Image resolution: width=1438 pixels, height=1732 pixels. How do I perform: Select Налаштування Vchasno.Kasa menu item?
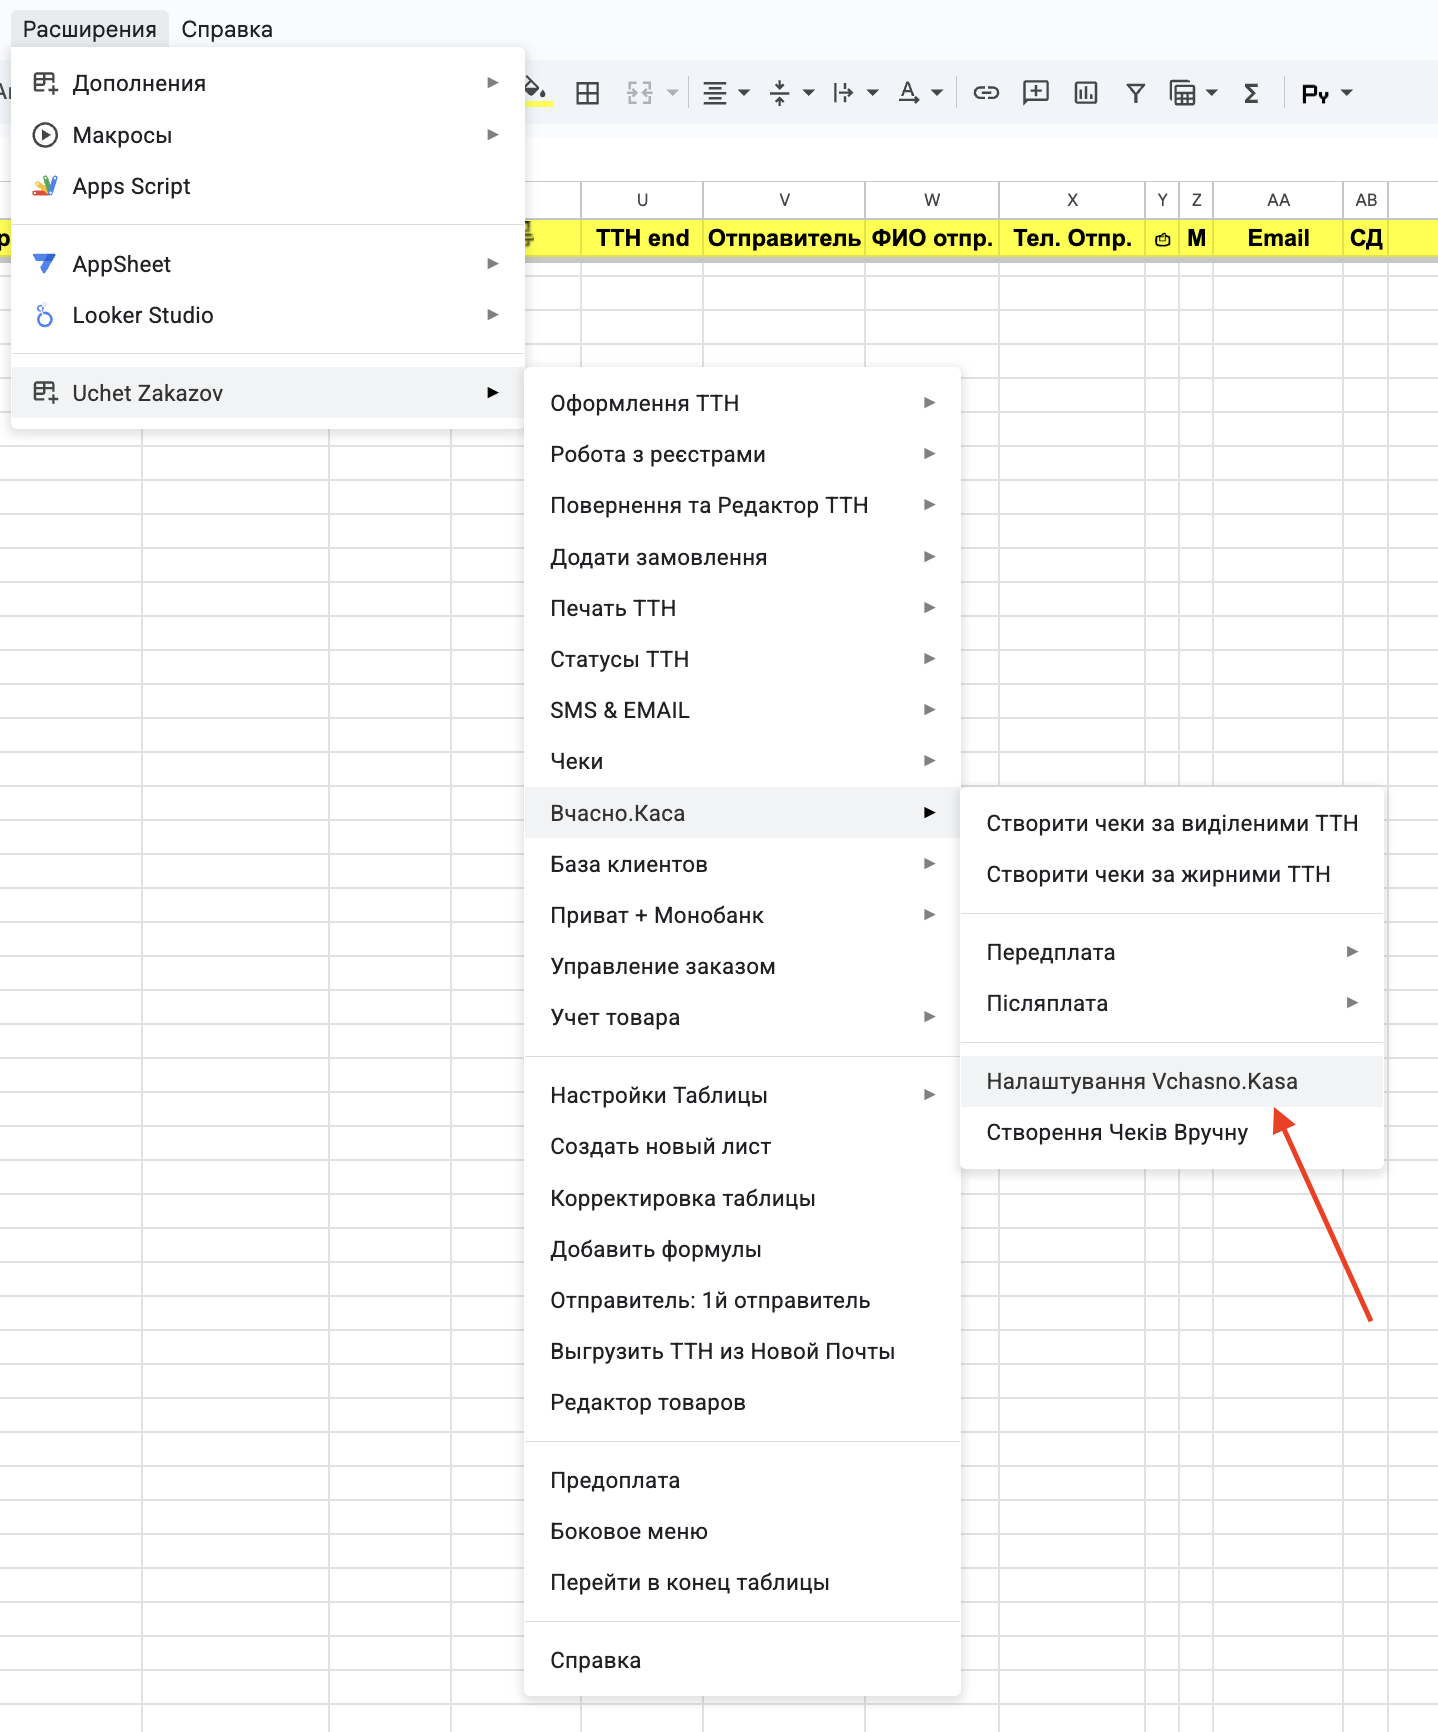point(1142,1081)
